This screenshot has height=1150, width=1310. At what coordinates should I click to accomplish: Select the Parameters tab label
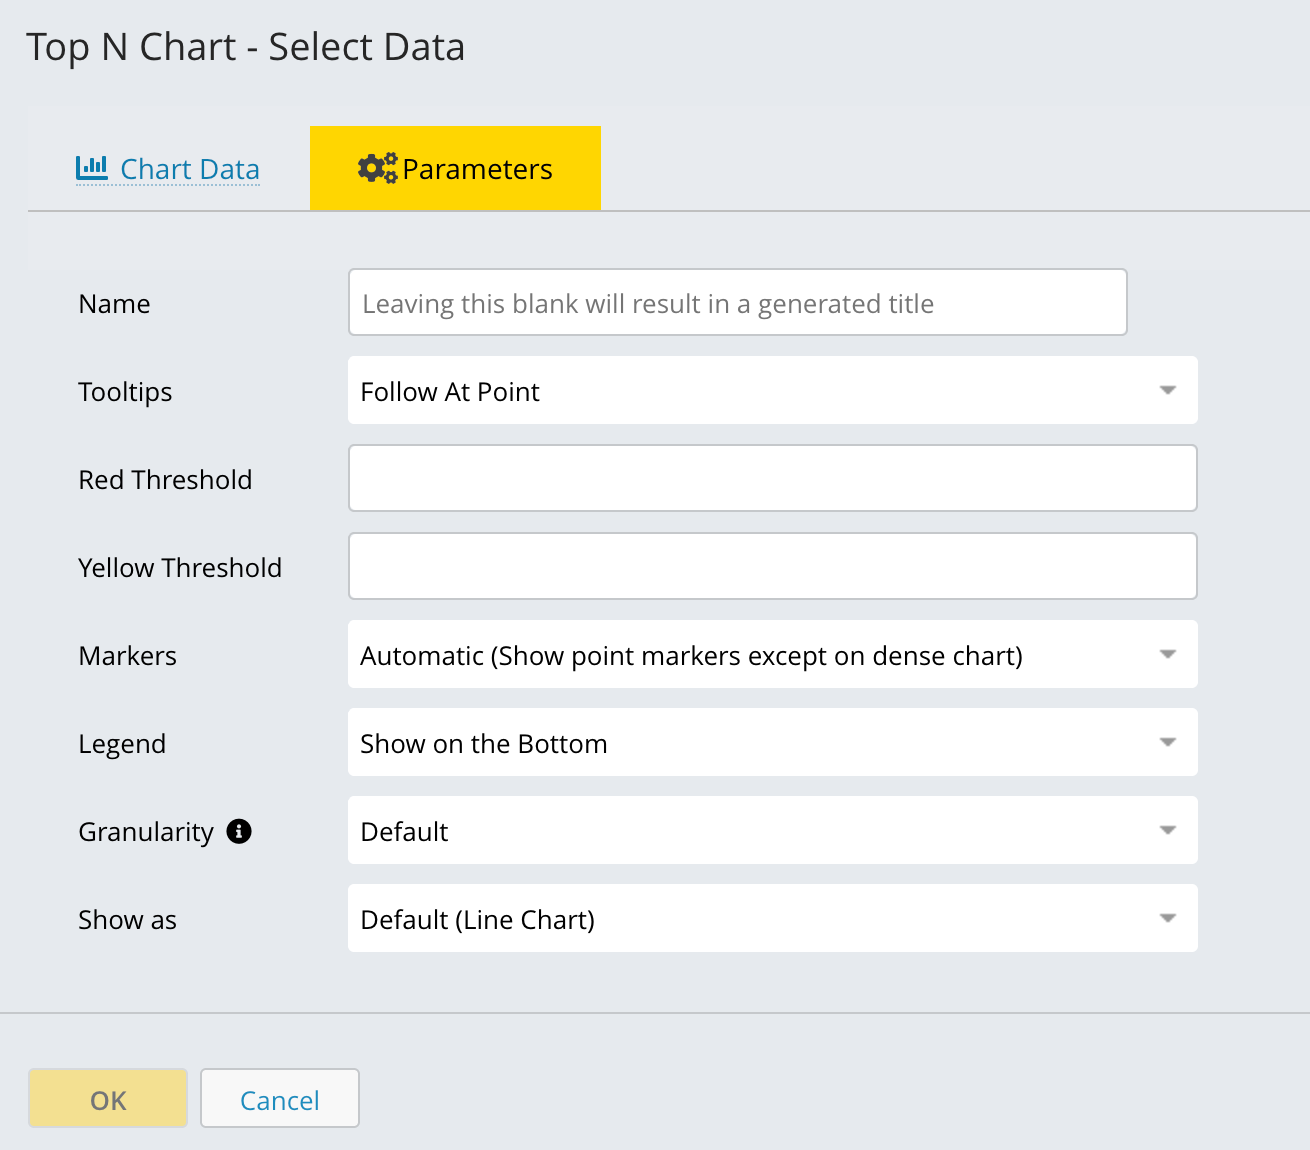[477, 169]
